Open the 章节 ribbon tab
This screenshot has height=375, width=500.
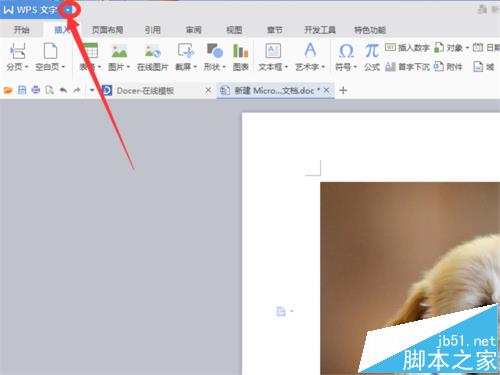coord(275,30)
